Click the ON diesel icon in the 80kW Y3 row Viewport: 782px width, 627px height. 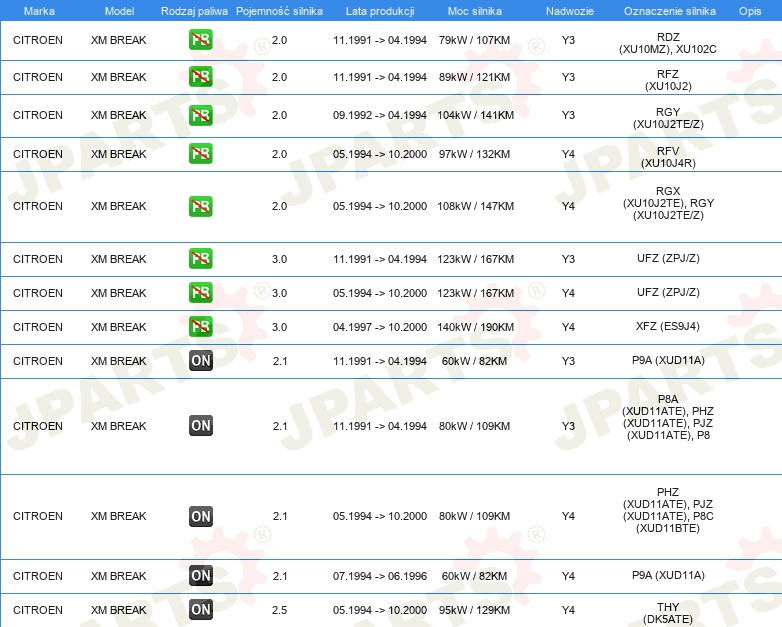[x=200, y=425]
